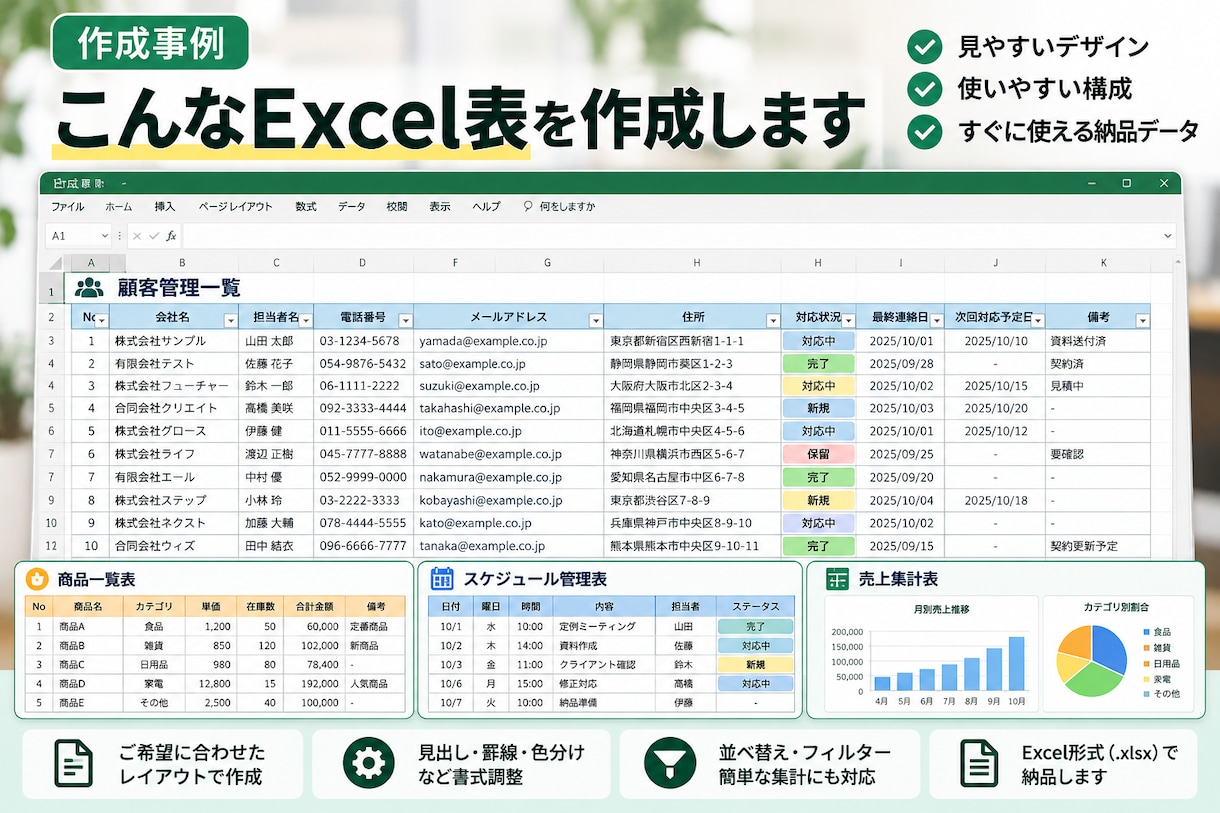
Task: Click the 192,000 total in the 商品D row
Action: click(319, 683)
